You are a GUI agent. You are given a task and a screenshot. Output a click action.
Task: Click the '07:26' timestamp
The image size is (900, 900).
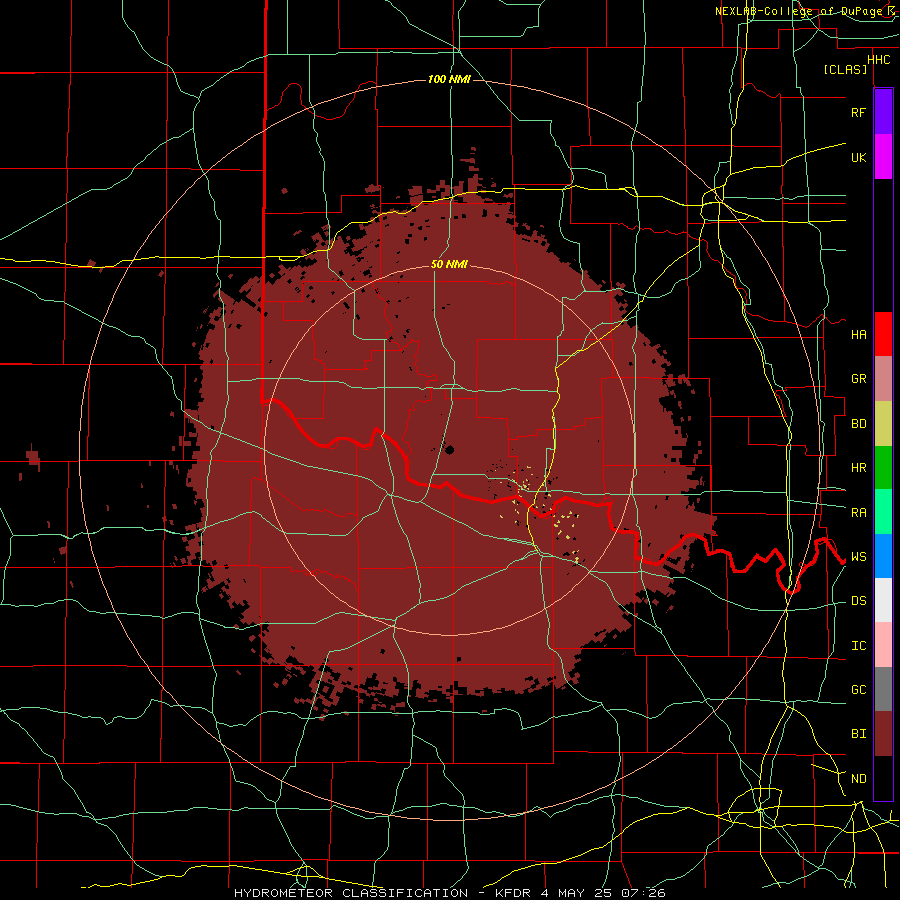644,893
